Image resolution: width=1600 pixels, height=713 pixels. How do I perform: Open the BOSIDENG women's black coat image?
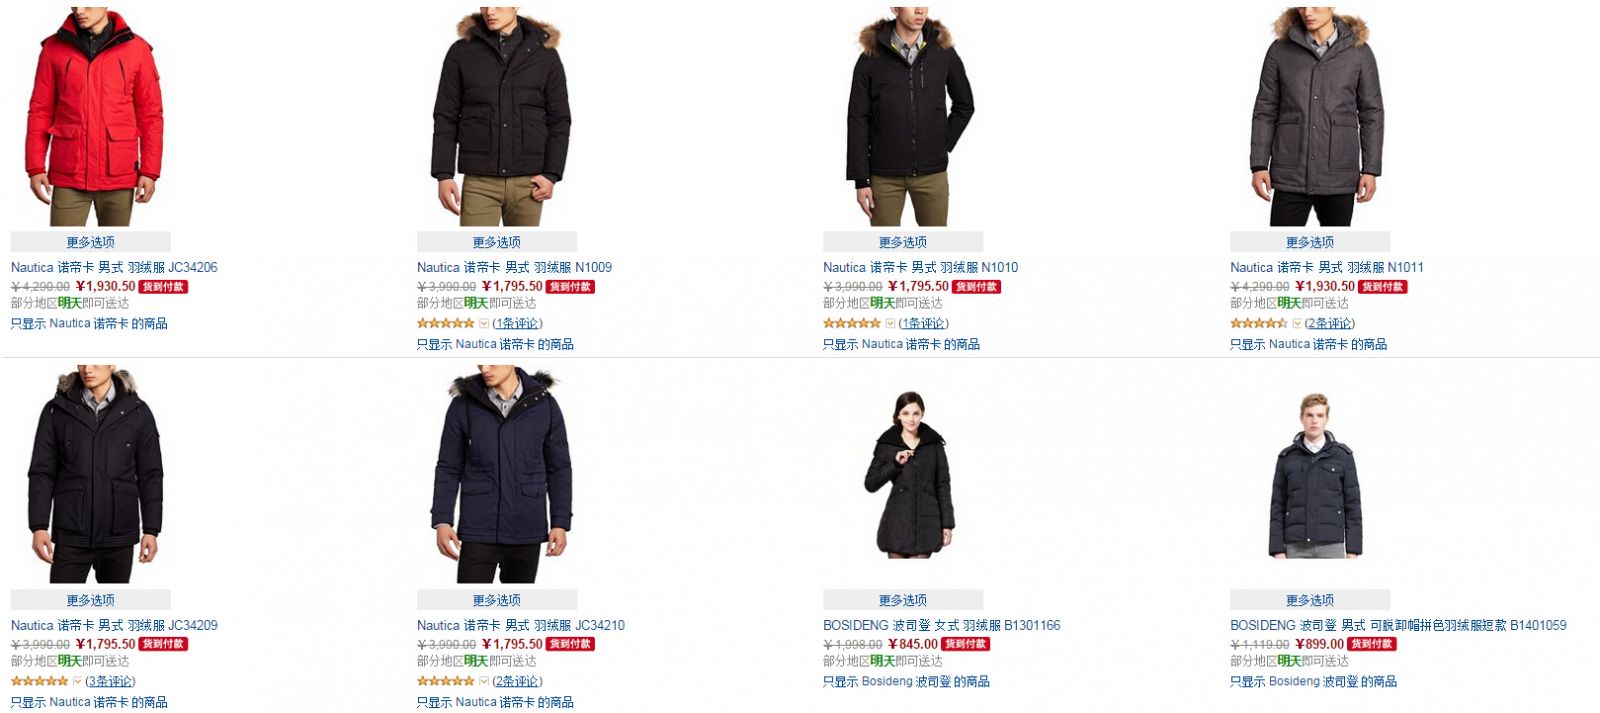click(909, 474)
